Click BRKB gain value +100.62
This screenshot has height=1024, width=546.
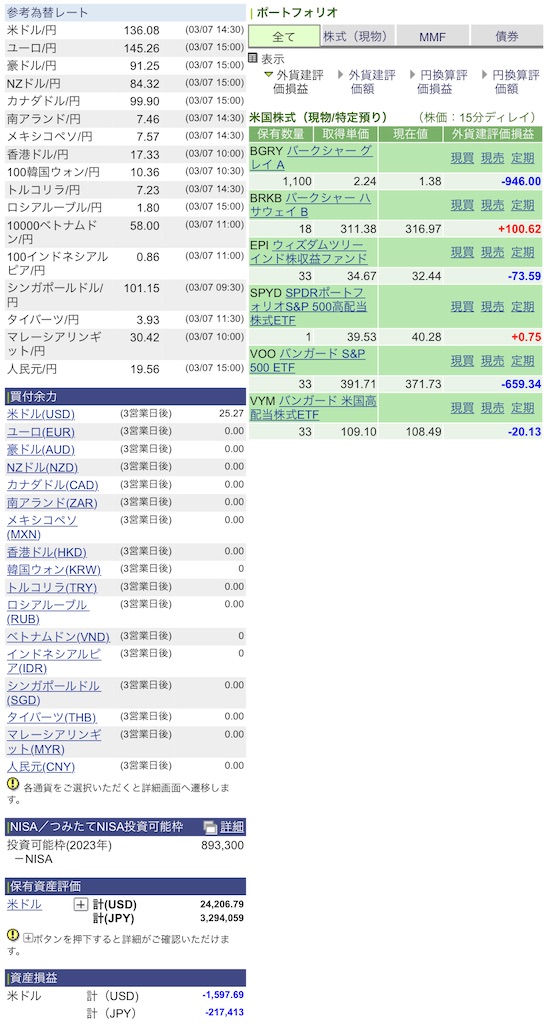point(520,229)
